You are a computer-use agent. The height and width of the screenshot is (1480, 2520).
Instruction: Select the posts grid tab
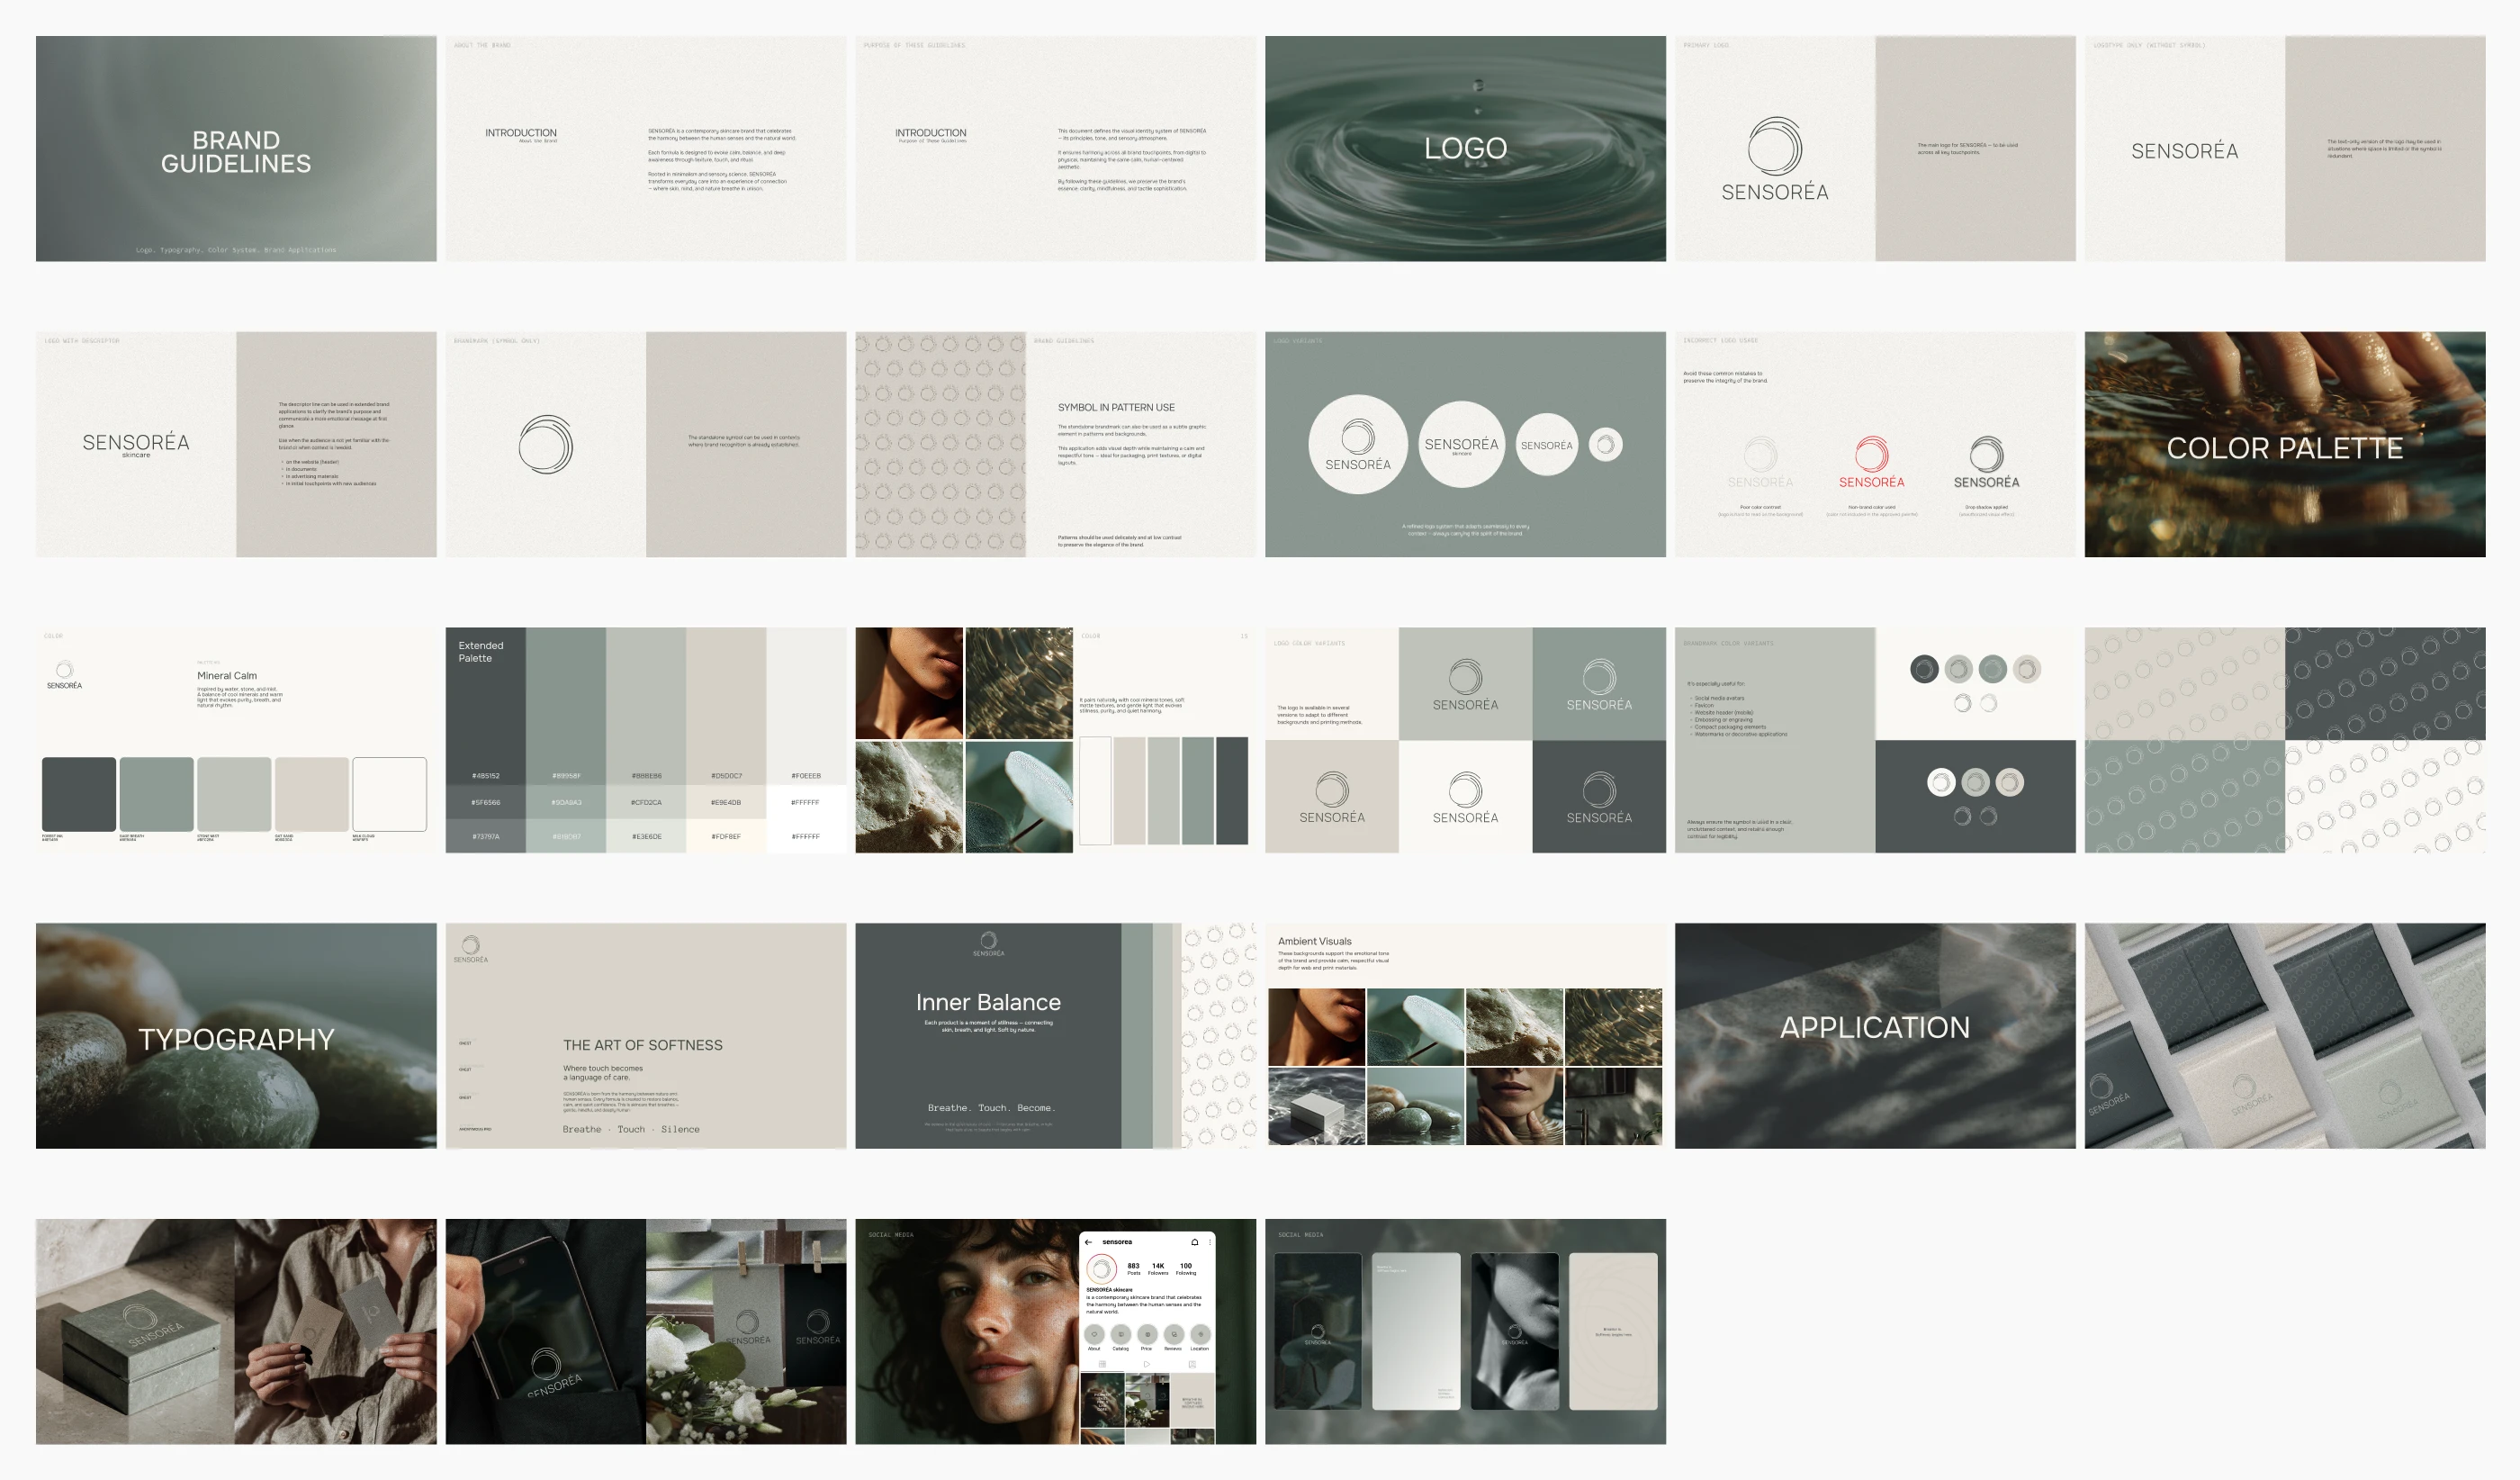(x=1103, y=1364)
